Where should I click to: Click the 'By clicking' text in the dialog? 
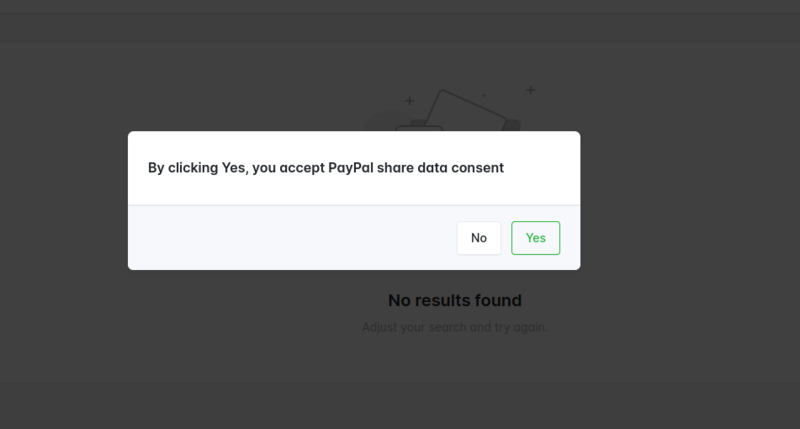tap(182, 168)
